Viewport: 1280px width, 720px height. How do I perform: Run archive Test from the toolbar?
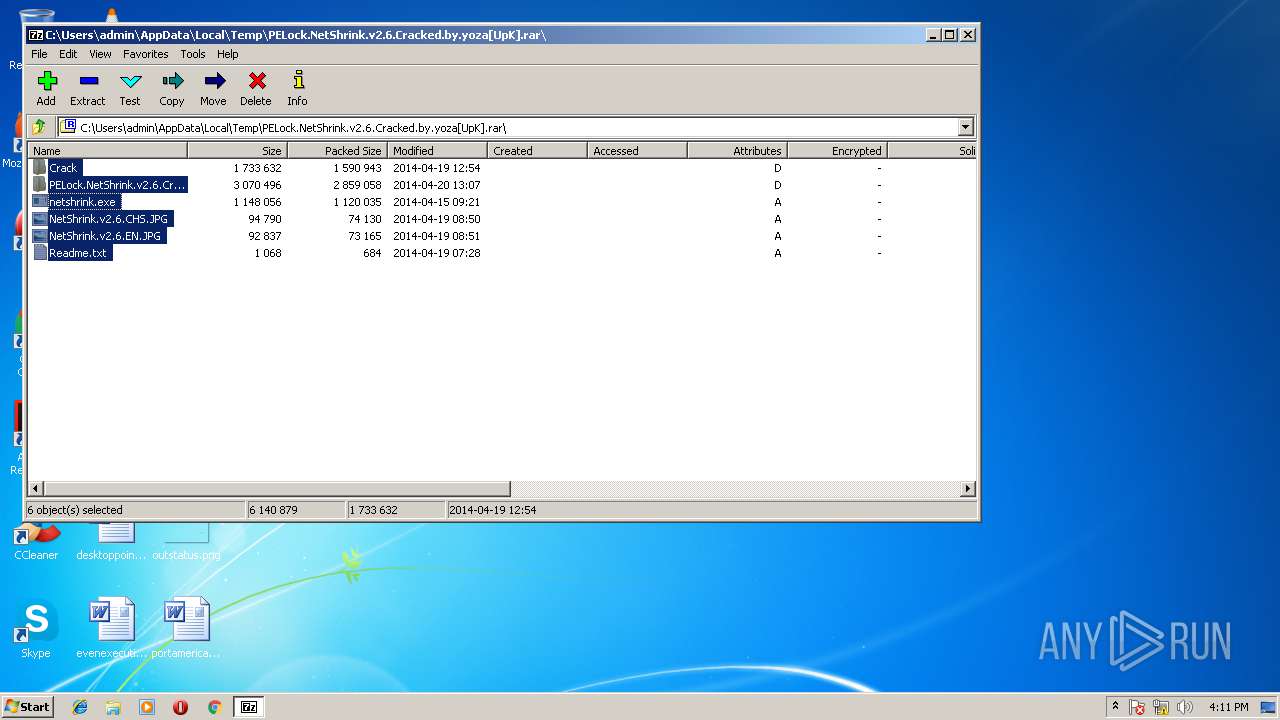click(x=130, y=88)
